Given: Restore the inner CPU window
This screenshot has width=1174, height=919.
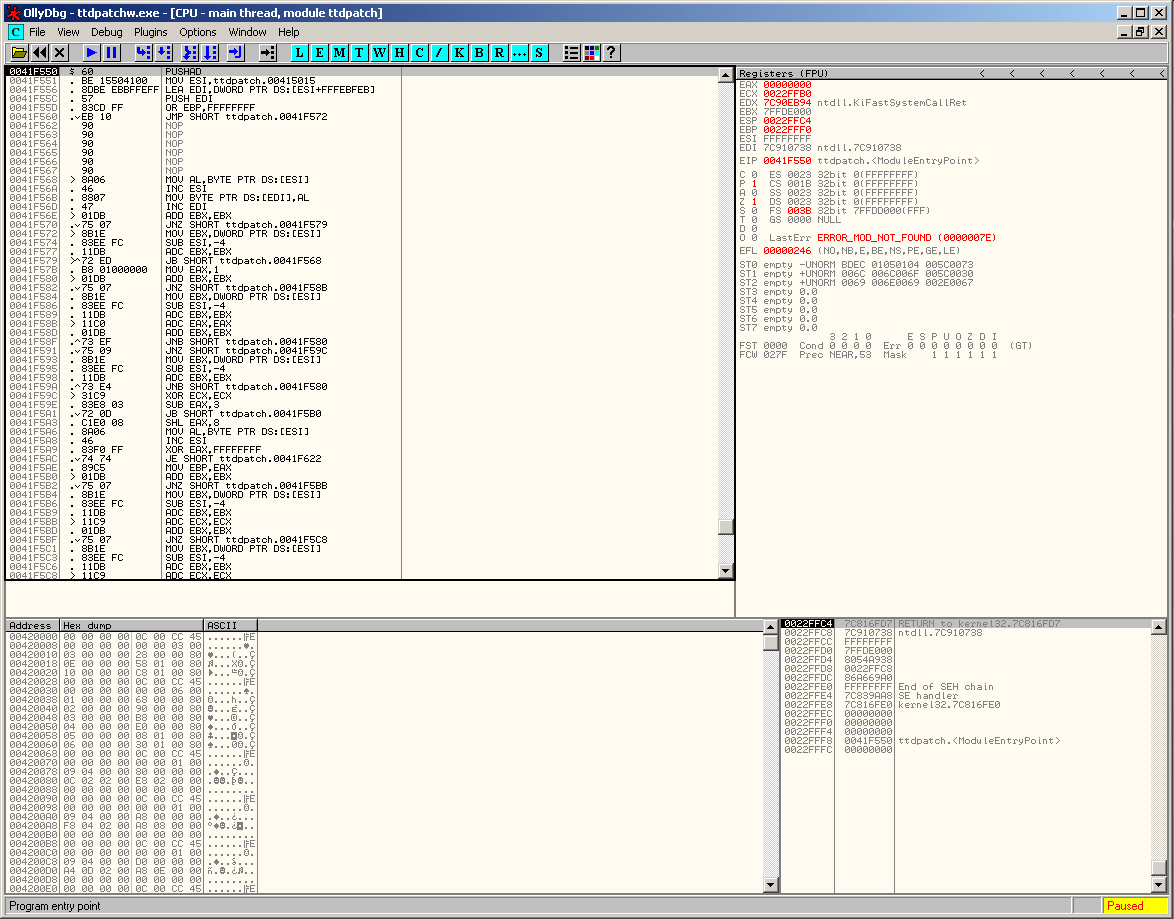Looking at the screenshot, I should click(1140, 32).
